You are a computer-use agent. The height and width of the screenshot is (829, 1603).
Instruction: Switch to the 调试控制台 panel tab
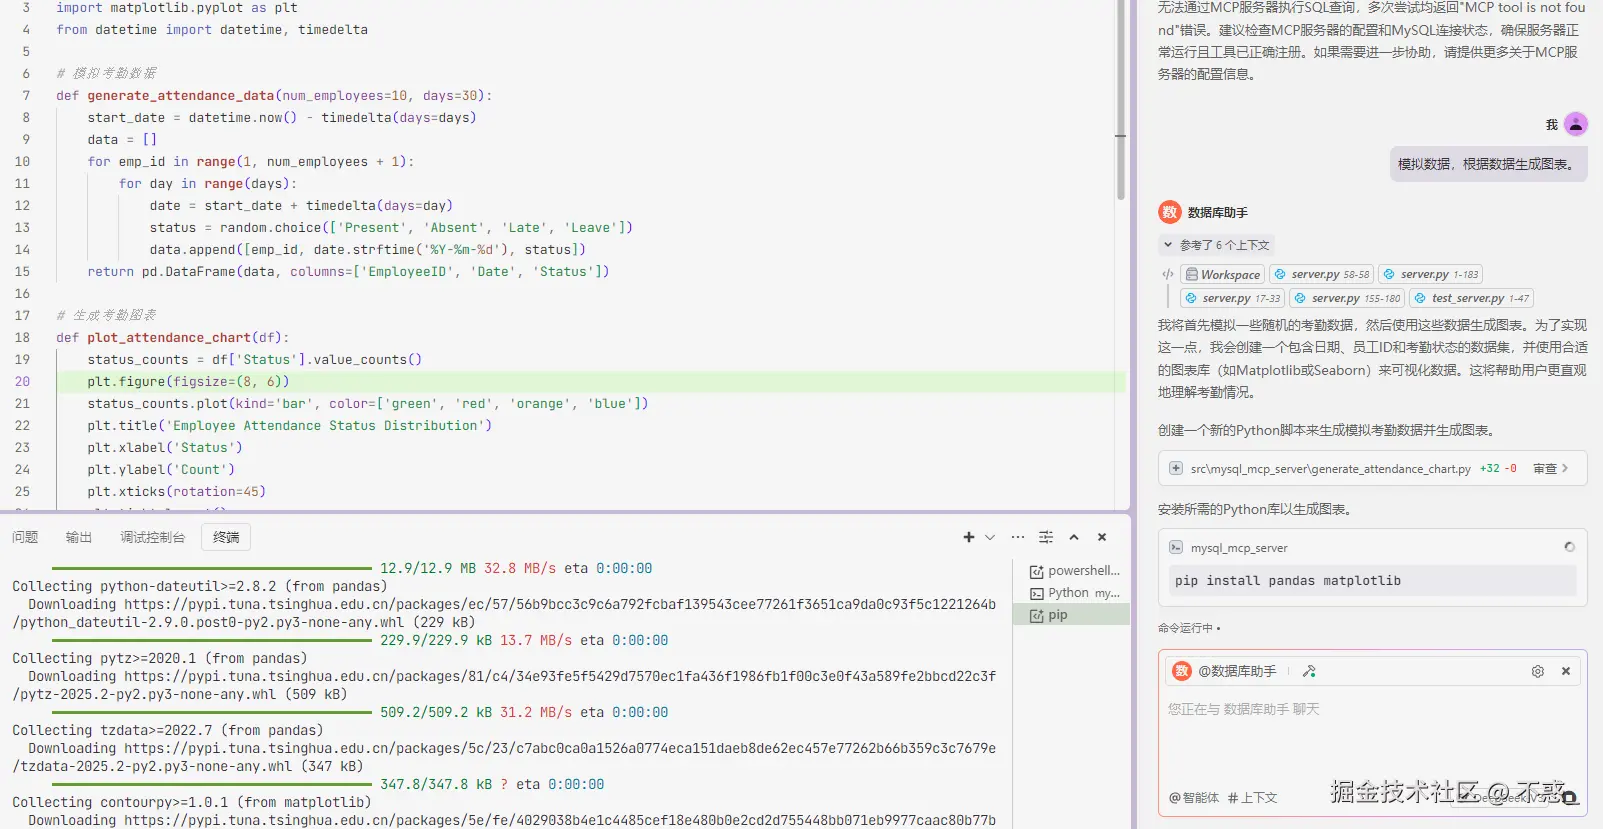coord(153,537)
